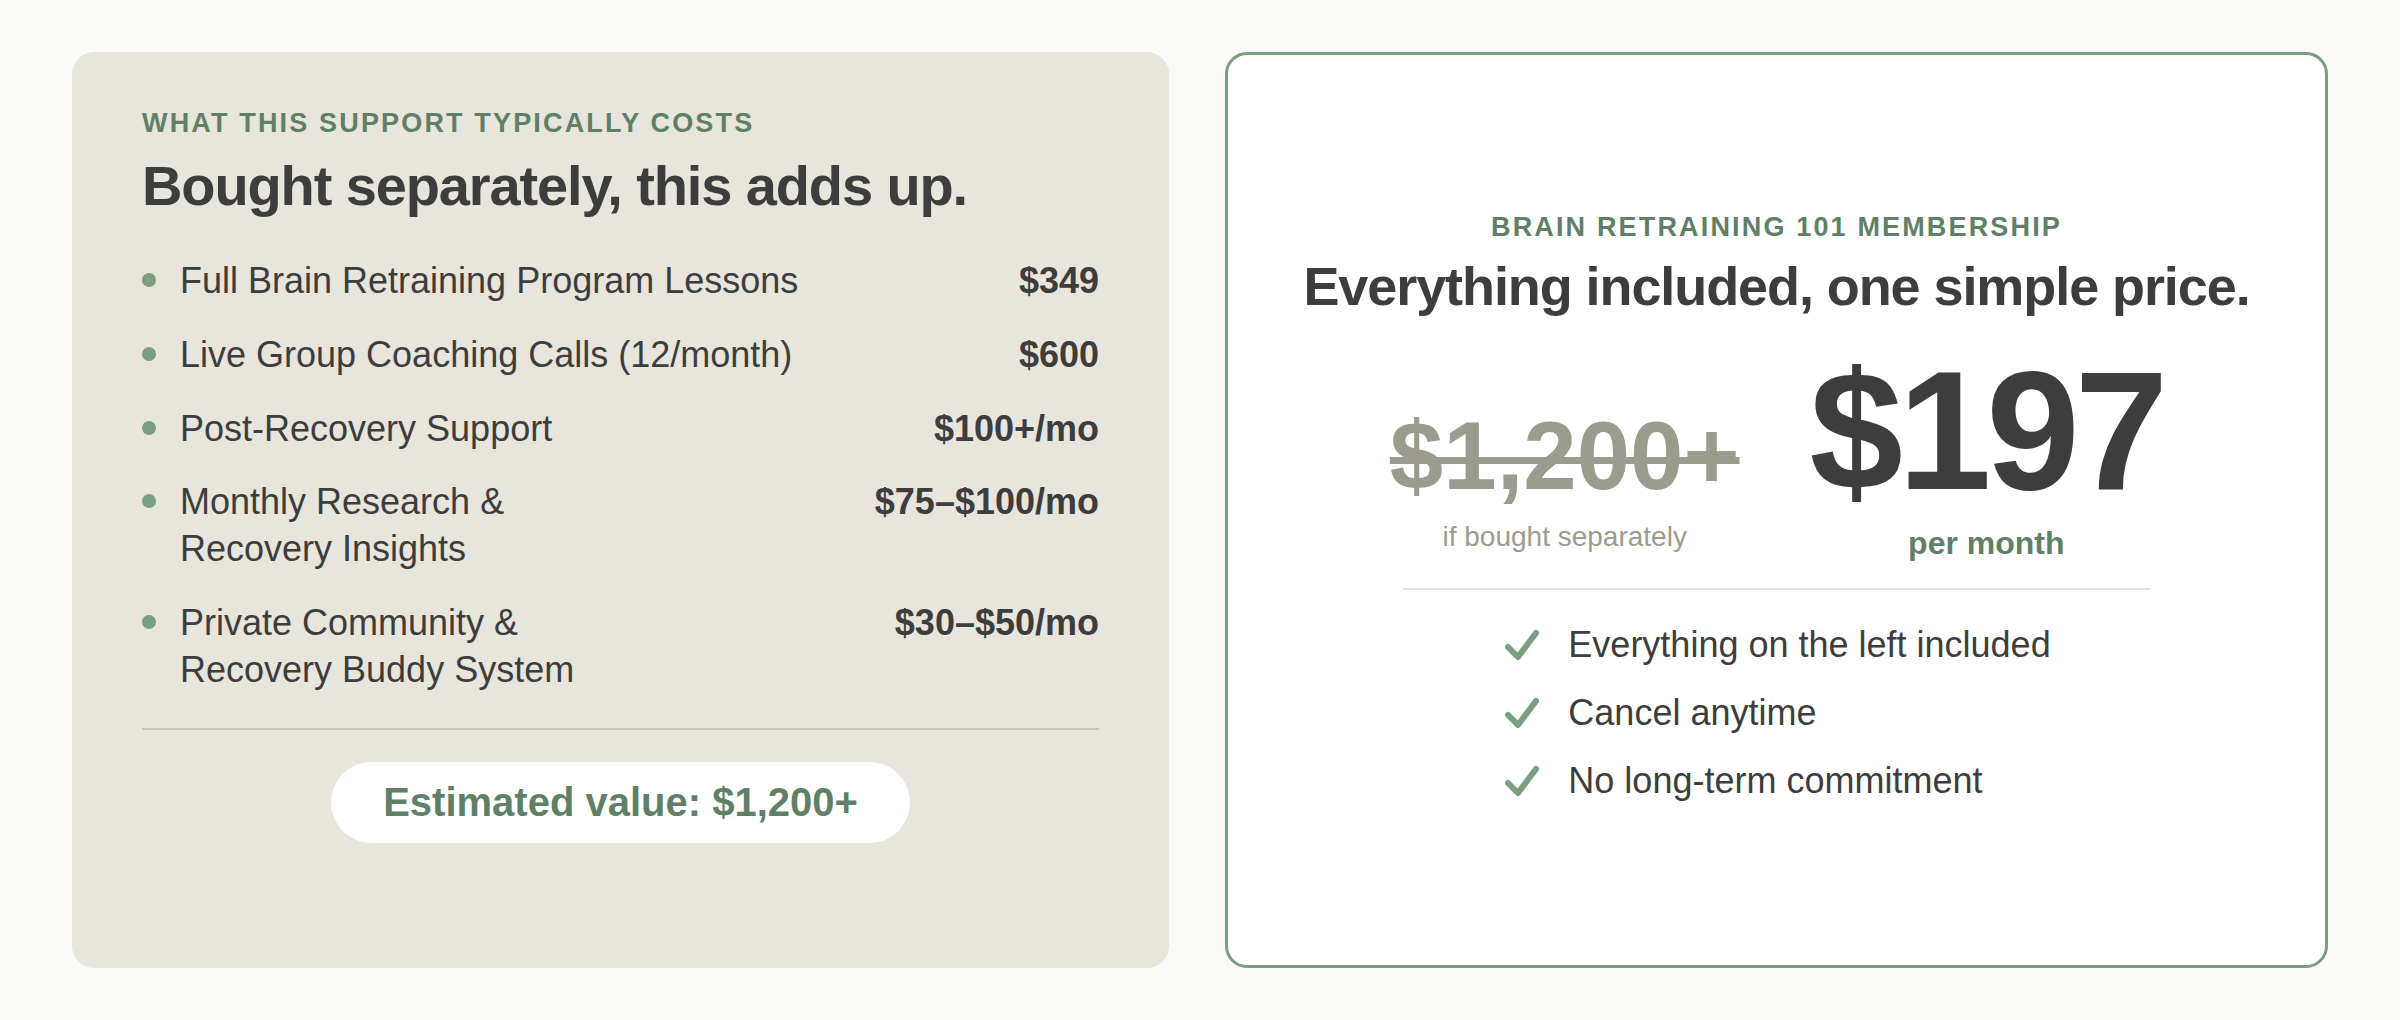Click the checkmark next to Cancel anytime
This screenshot has height=1020, width=2400.
point(1522,713)
